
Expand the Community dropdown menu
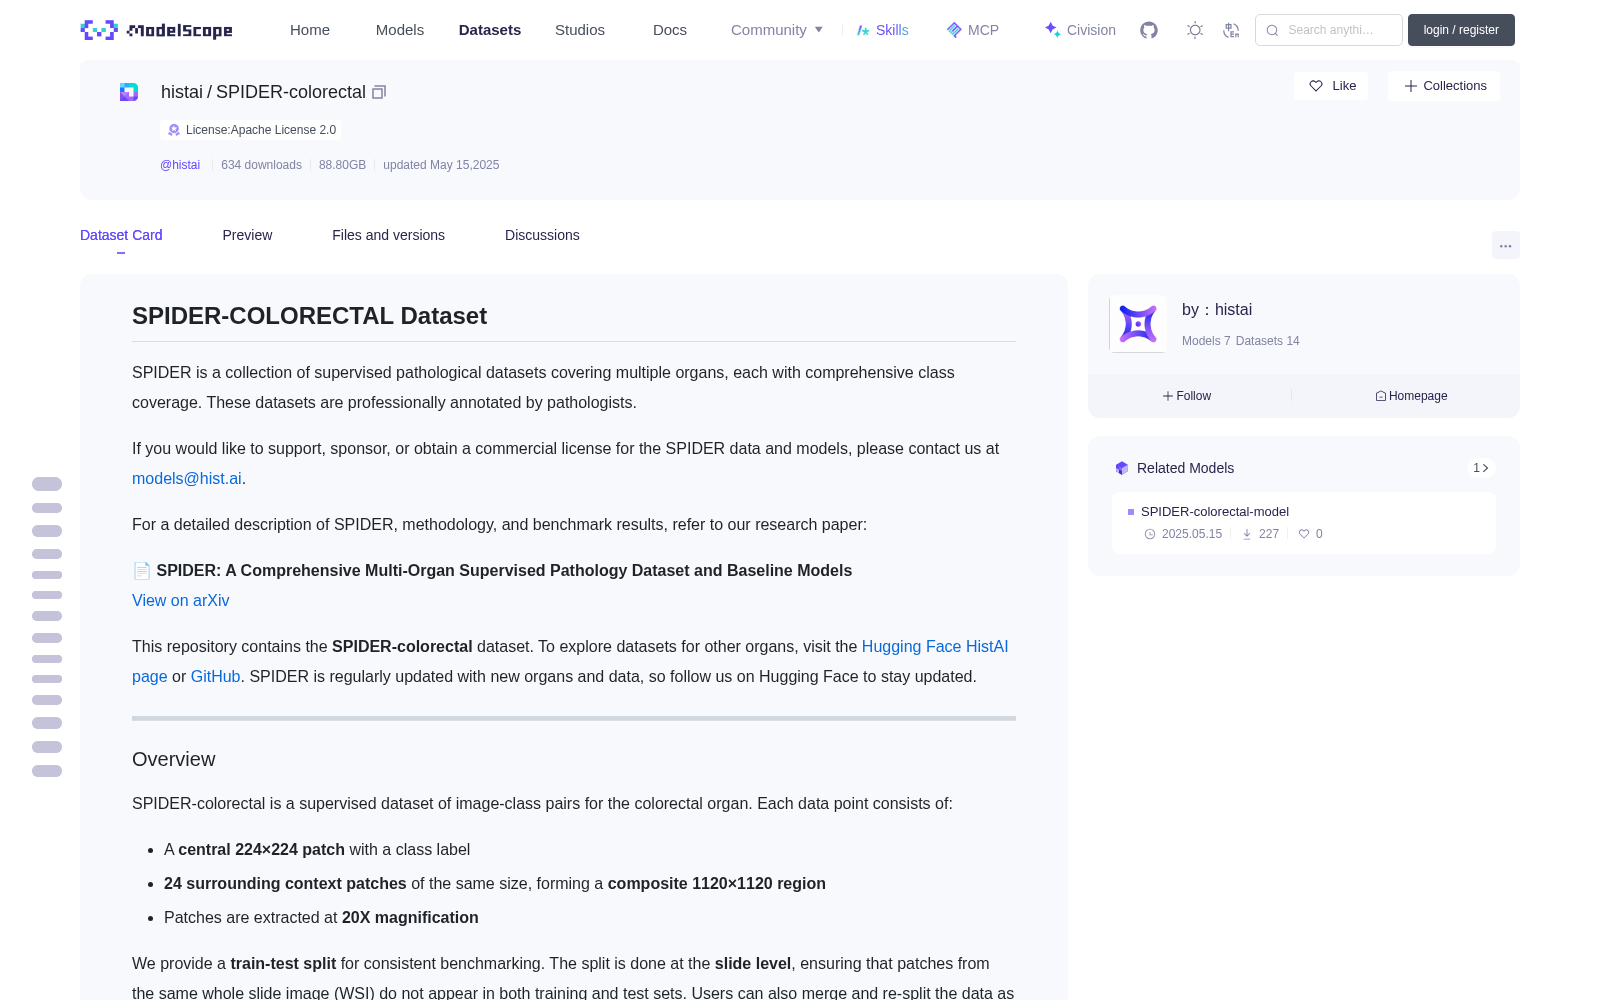777,30
